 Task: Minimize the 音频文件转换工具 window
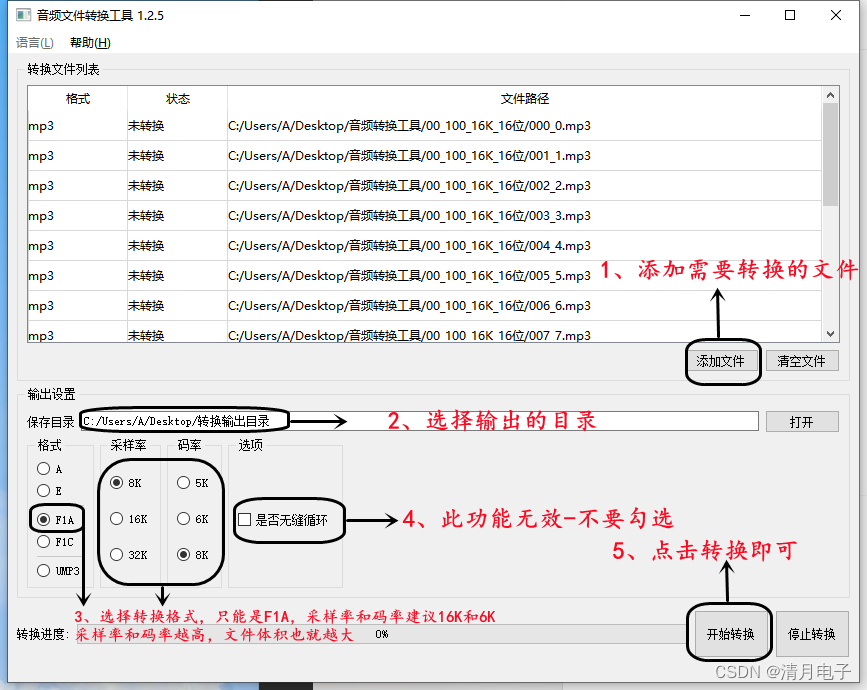click(x=745, y=15)
